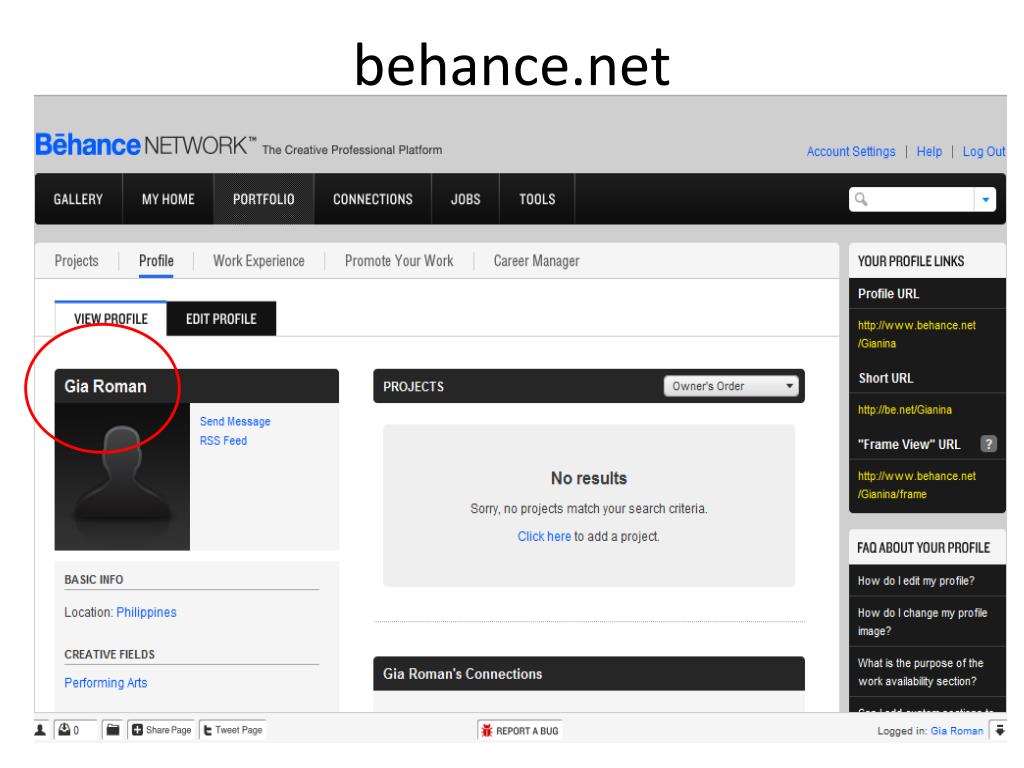This screenshot has height=768, width=1024.
Task: Open Account Settings link
Action: [x=851, y=152]
